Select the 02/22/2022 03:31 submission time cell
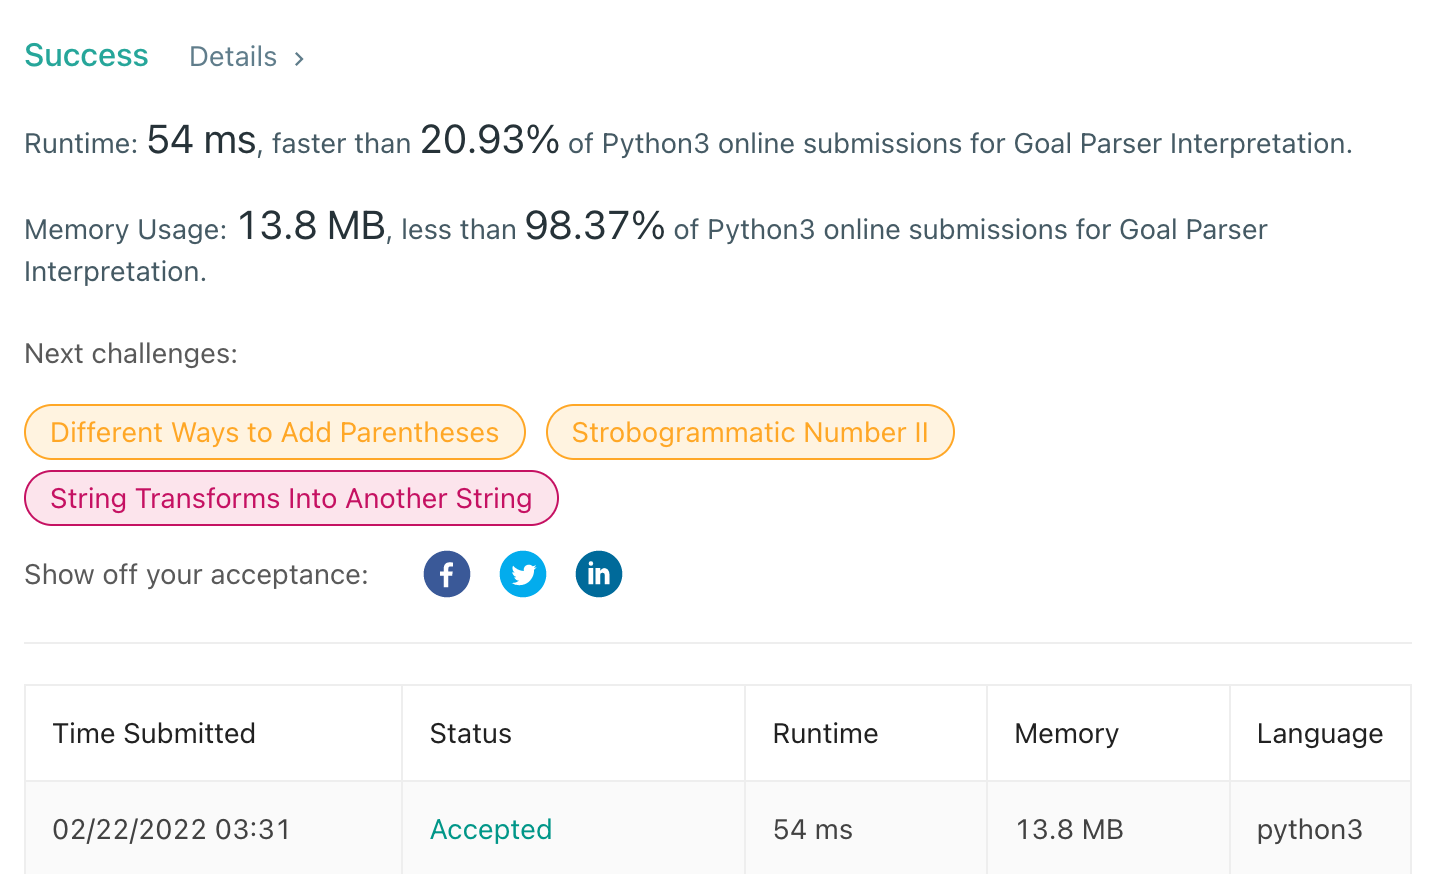The image size is (1444, 874). 171,829
